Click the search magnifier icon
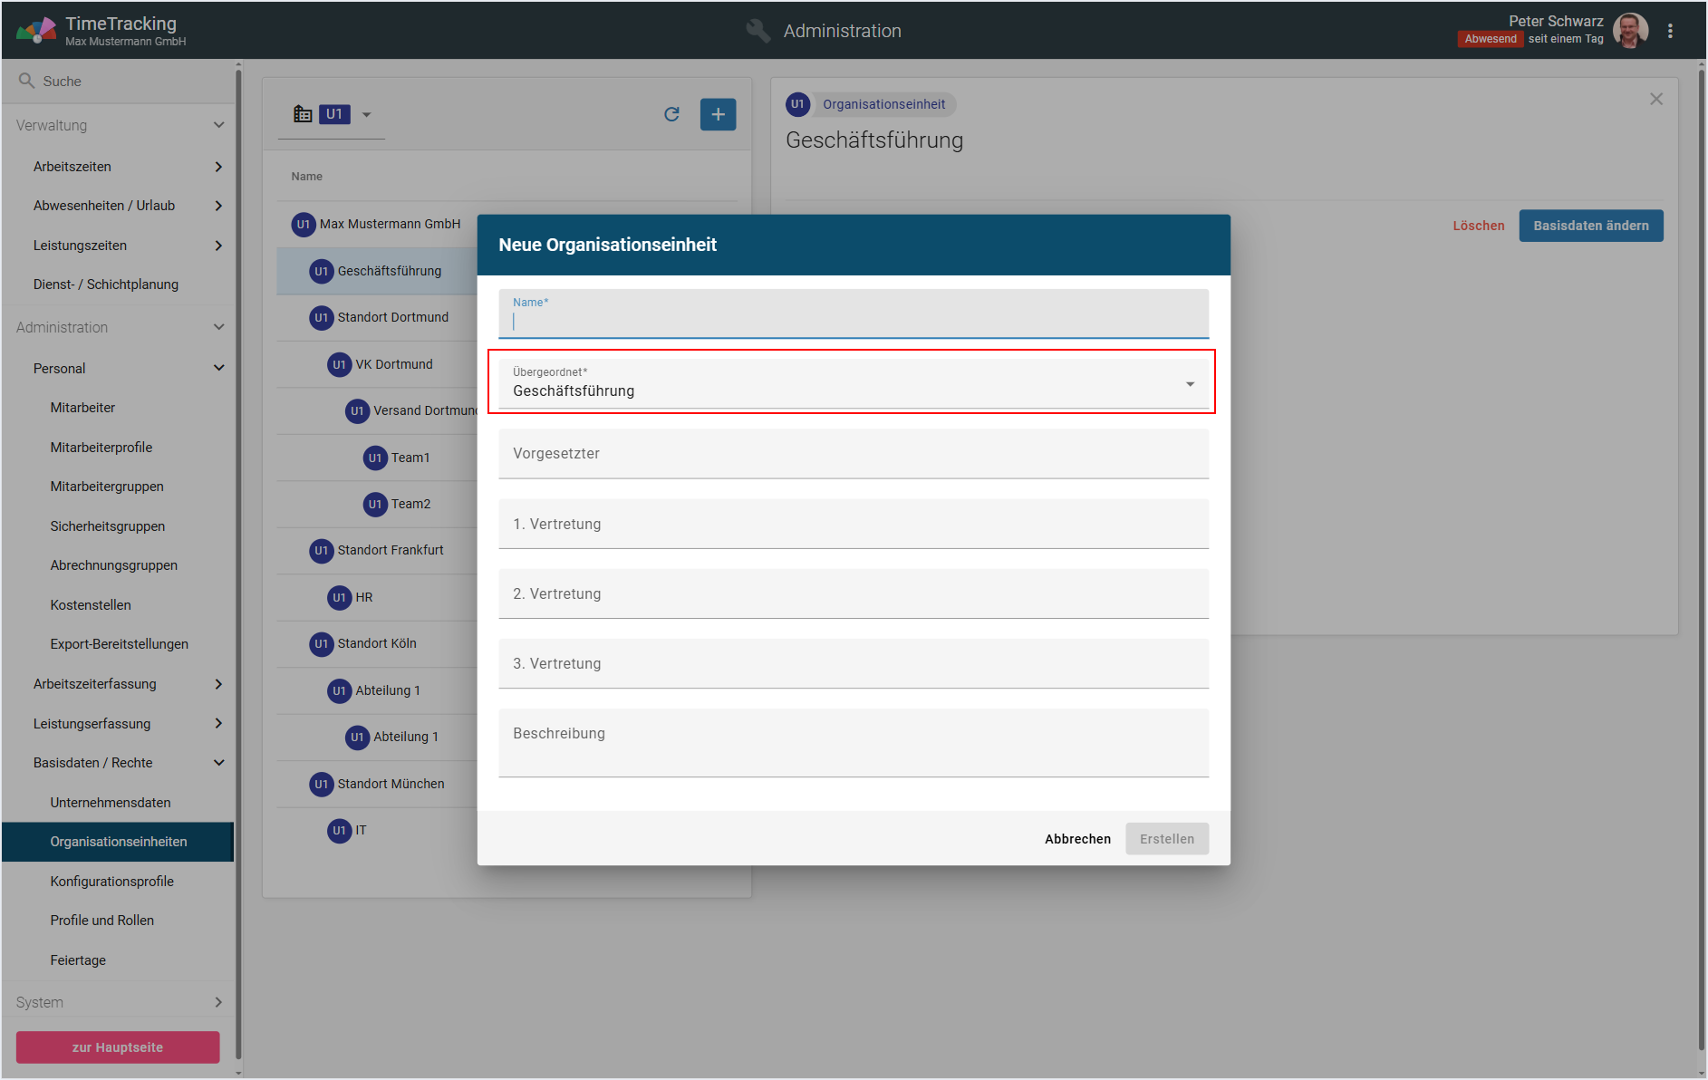Screen dimensions: 1708x1080 click(x=27, y=81)
